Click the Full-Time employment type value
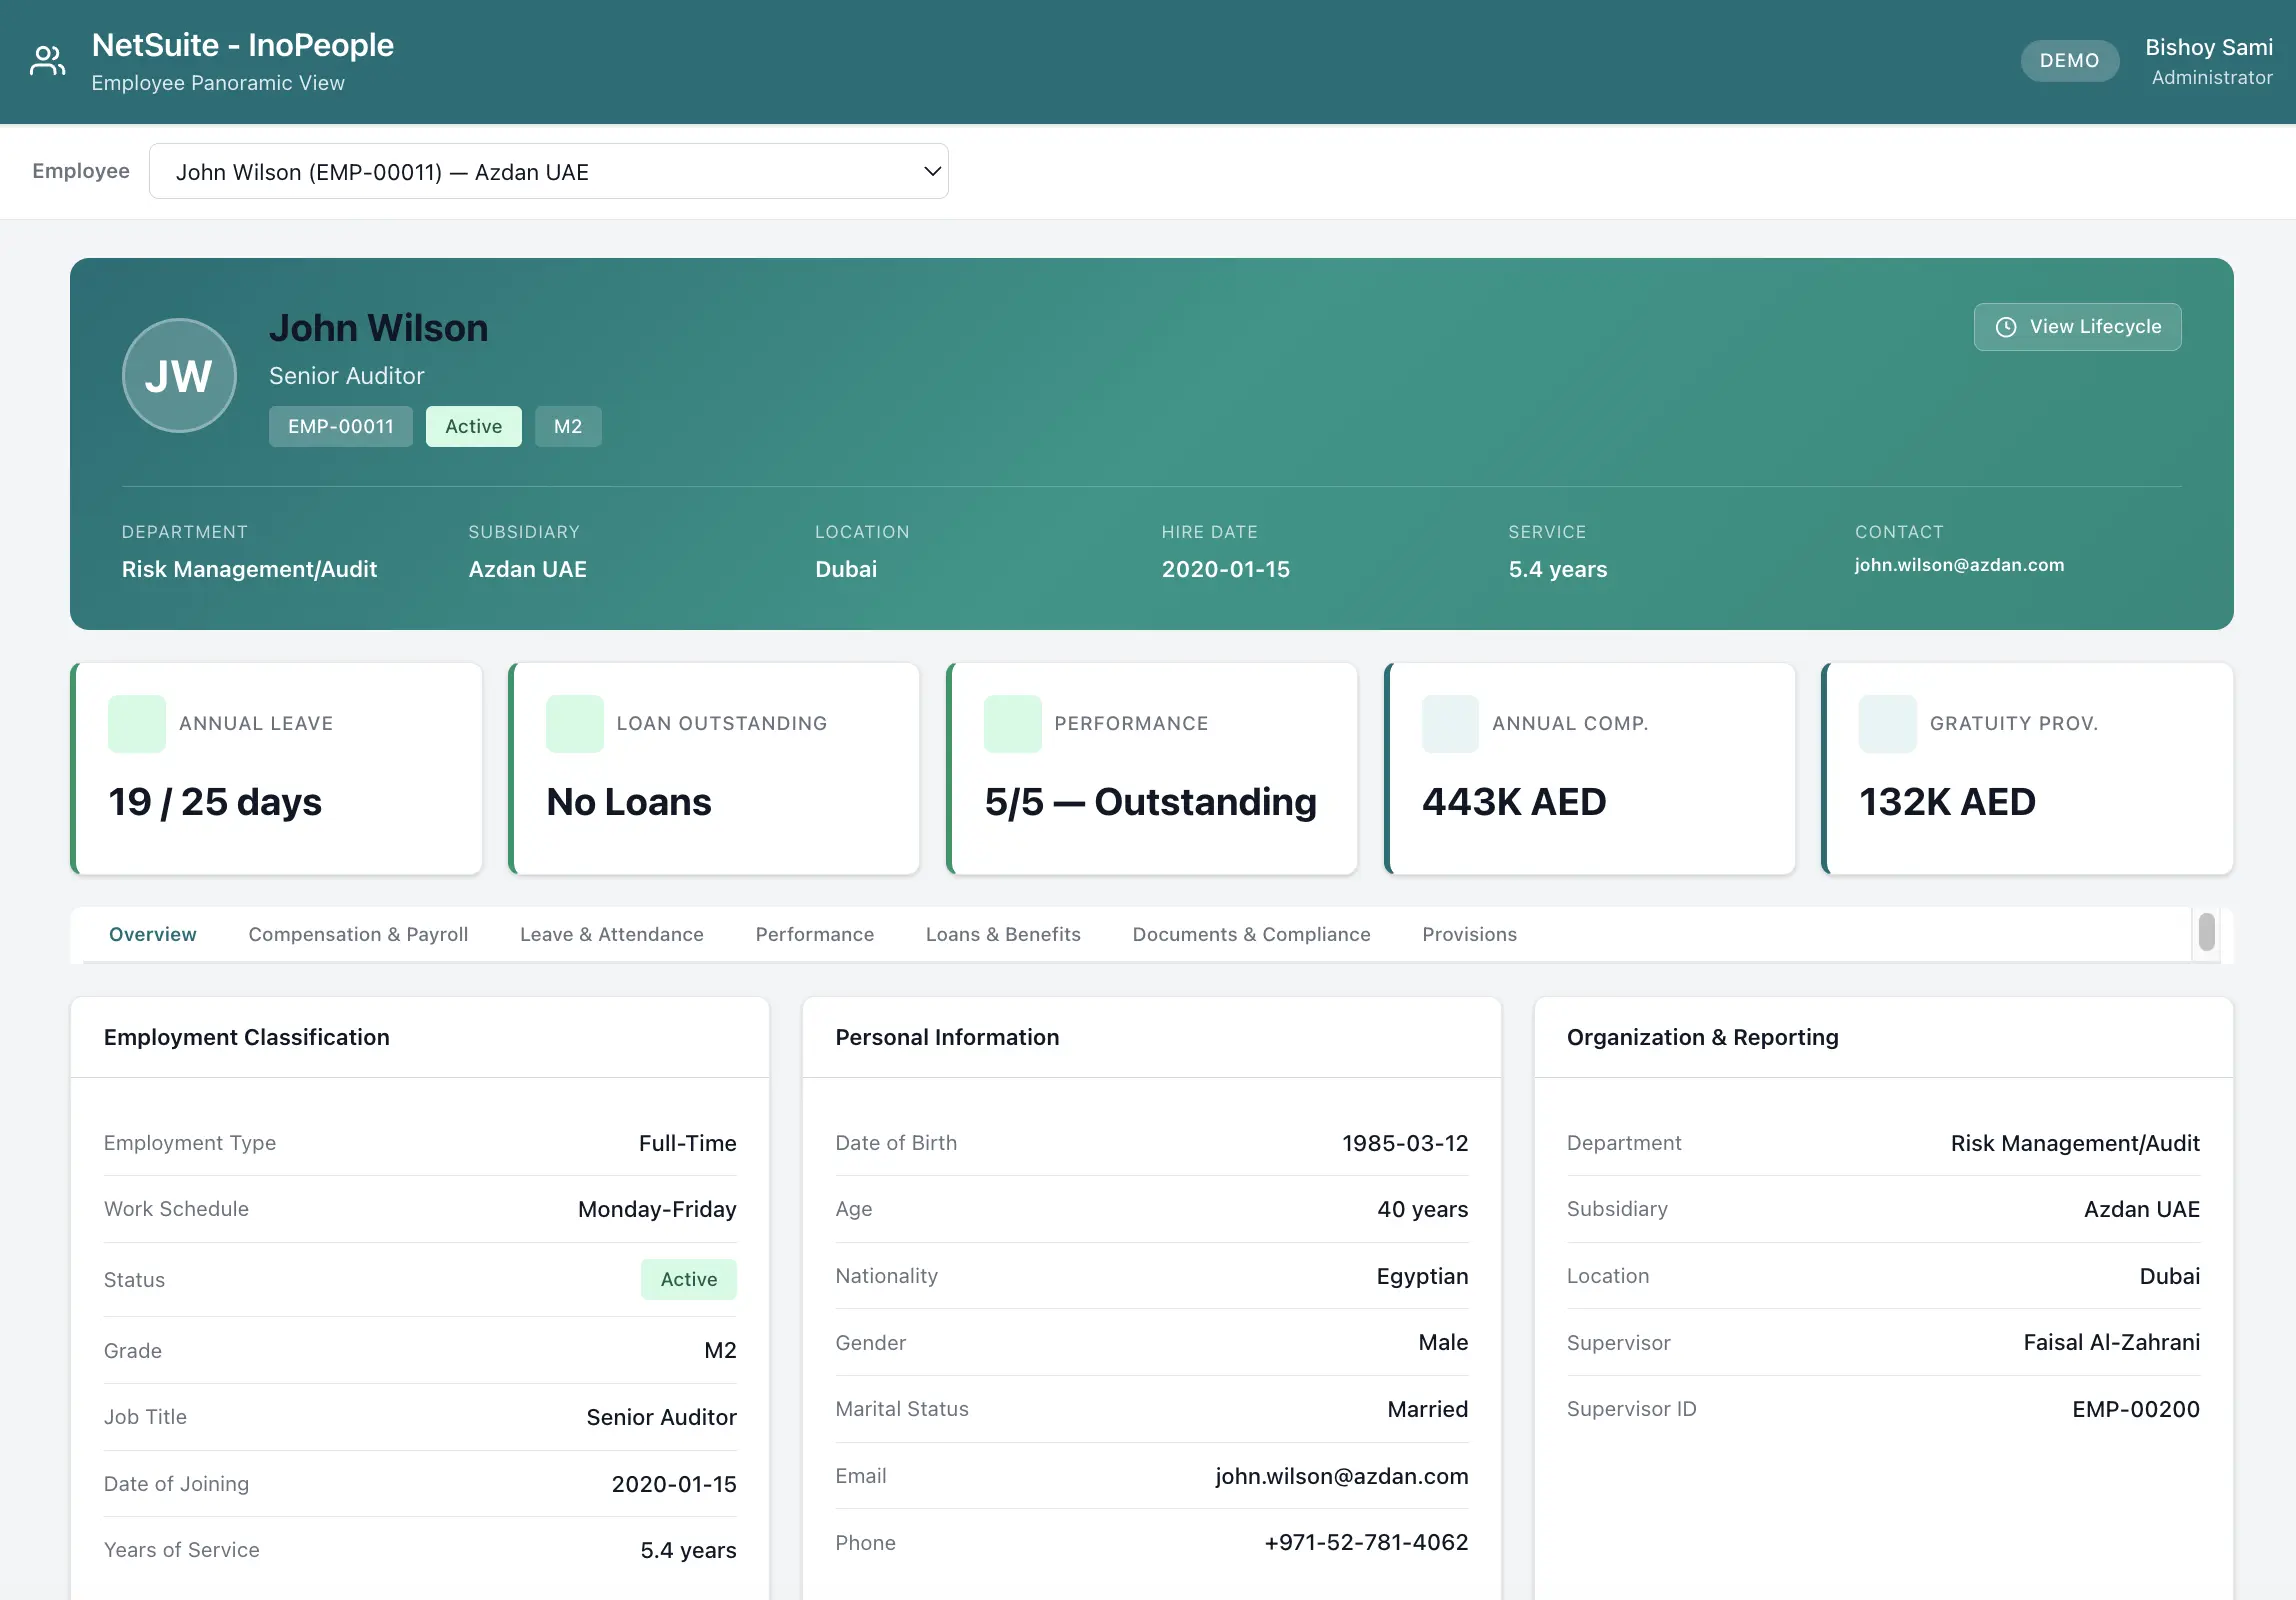2296x1600 pixels. pyautogui.click(x=688, y=1143)
